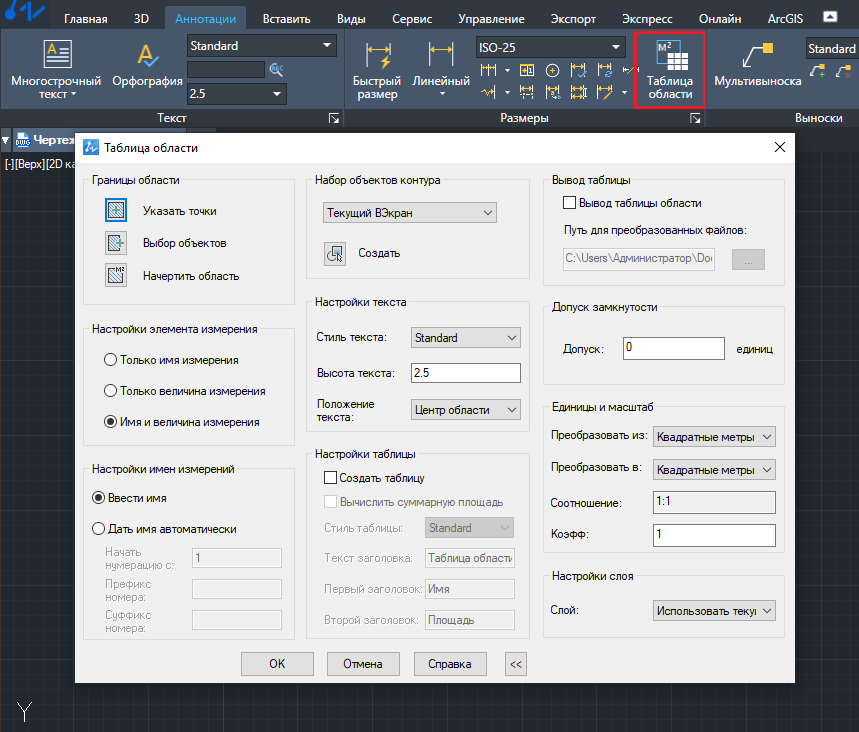
Task: Click the find text icon beside the search field
Action: coord(276,70)
